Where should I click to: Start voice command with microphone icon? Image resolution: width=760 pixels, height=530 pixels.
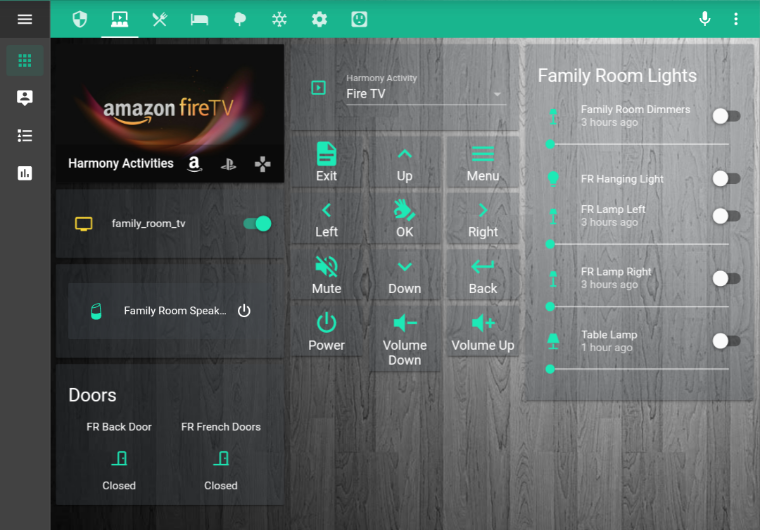click(x=705, y=19)
